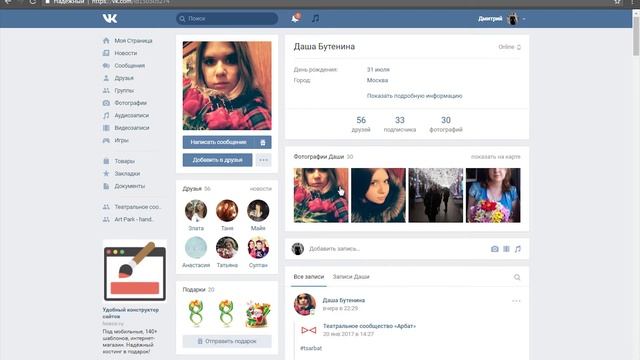Open street lights photo thumbnail
The image size is (640, 360).
tap(436, 195)
